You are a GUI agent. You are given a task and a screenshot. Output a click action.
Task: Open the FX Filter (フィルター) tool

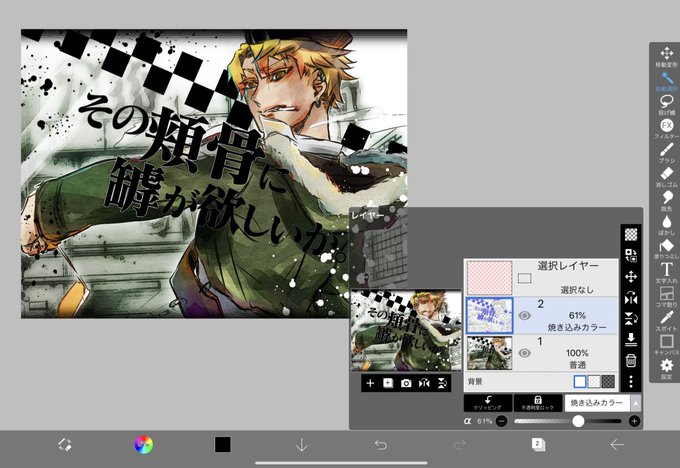[x=666, y=129]
